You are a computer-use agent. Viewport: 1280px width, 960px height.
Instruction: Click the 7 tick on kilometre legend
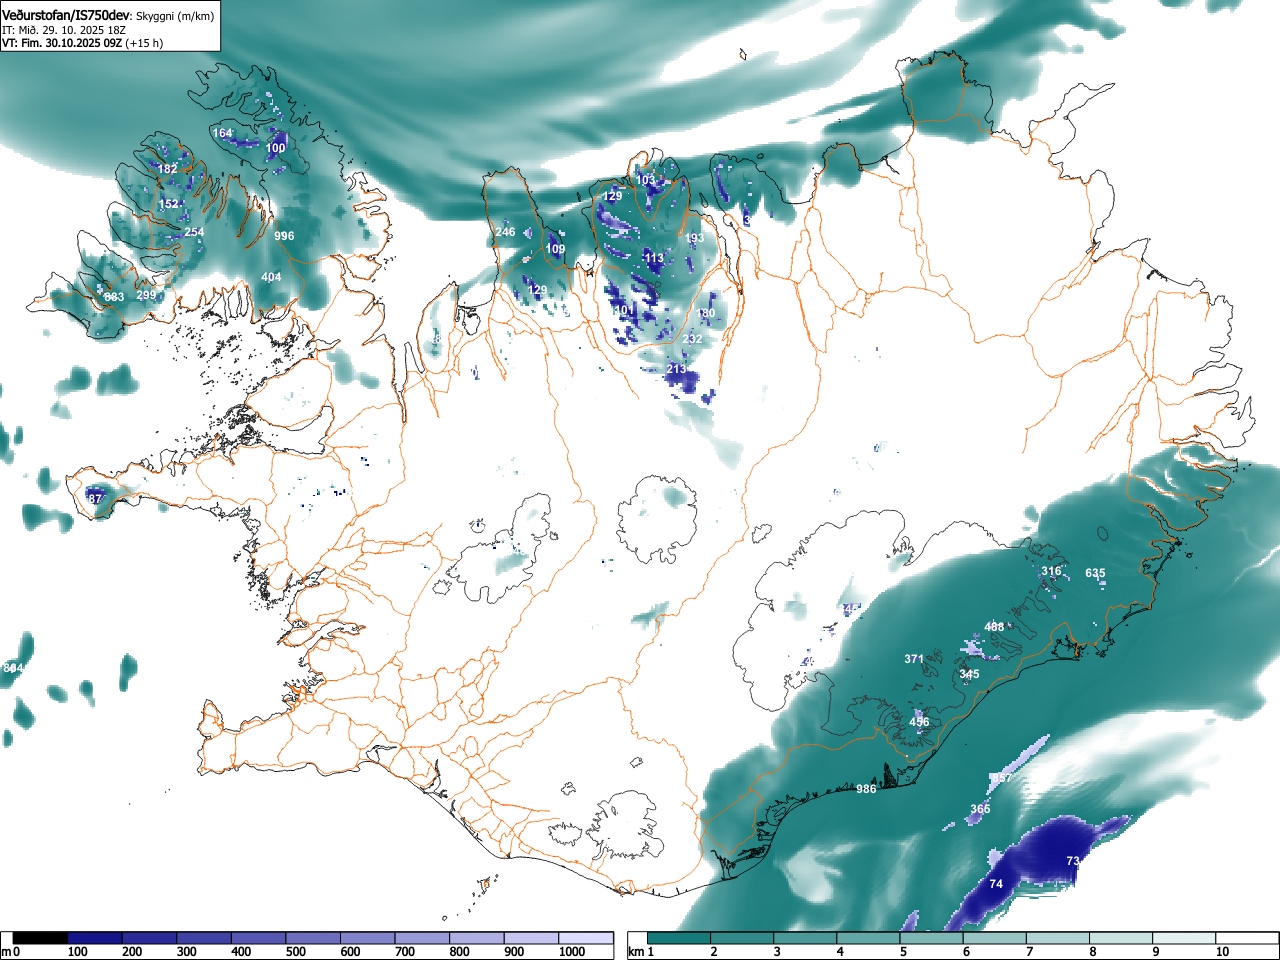pos(1030,952)
